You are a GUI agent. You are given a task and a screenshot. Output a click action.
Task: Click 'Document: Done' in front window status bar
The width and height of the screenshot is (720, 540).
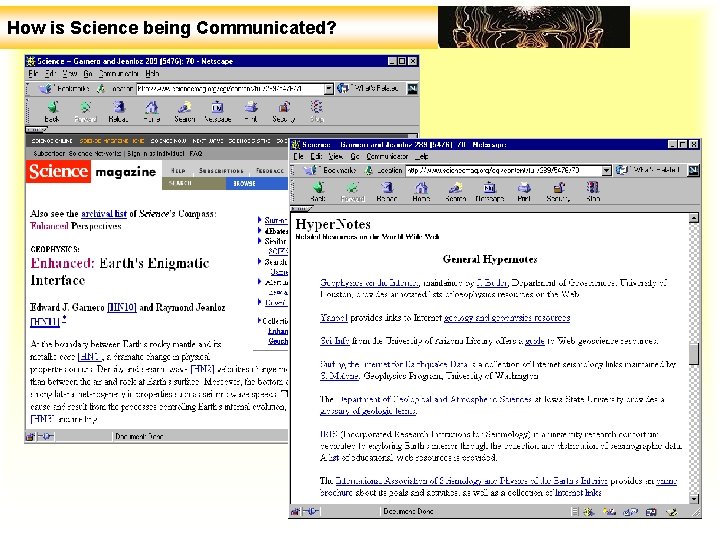408,511
